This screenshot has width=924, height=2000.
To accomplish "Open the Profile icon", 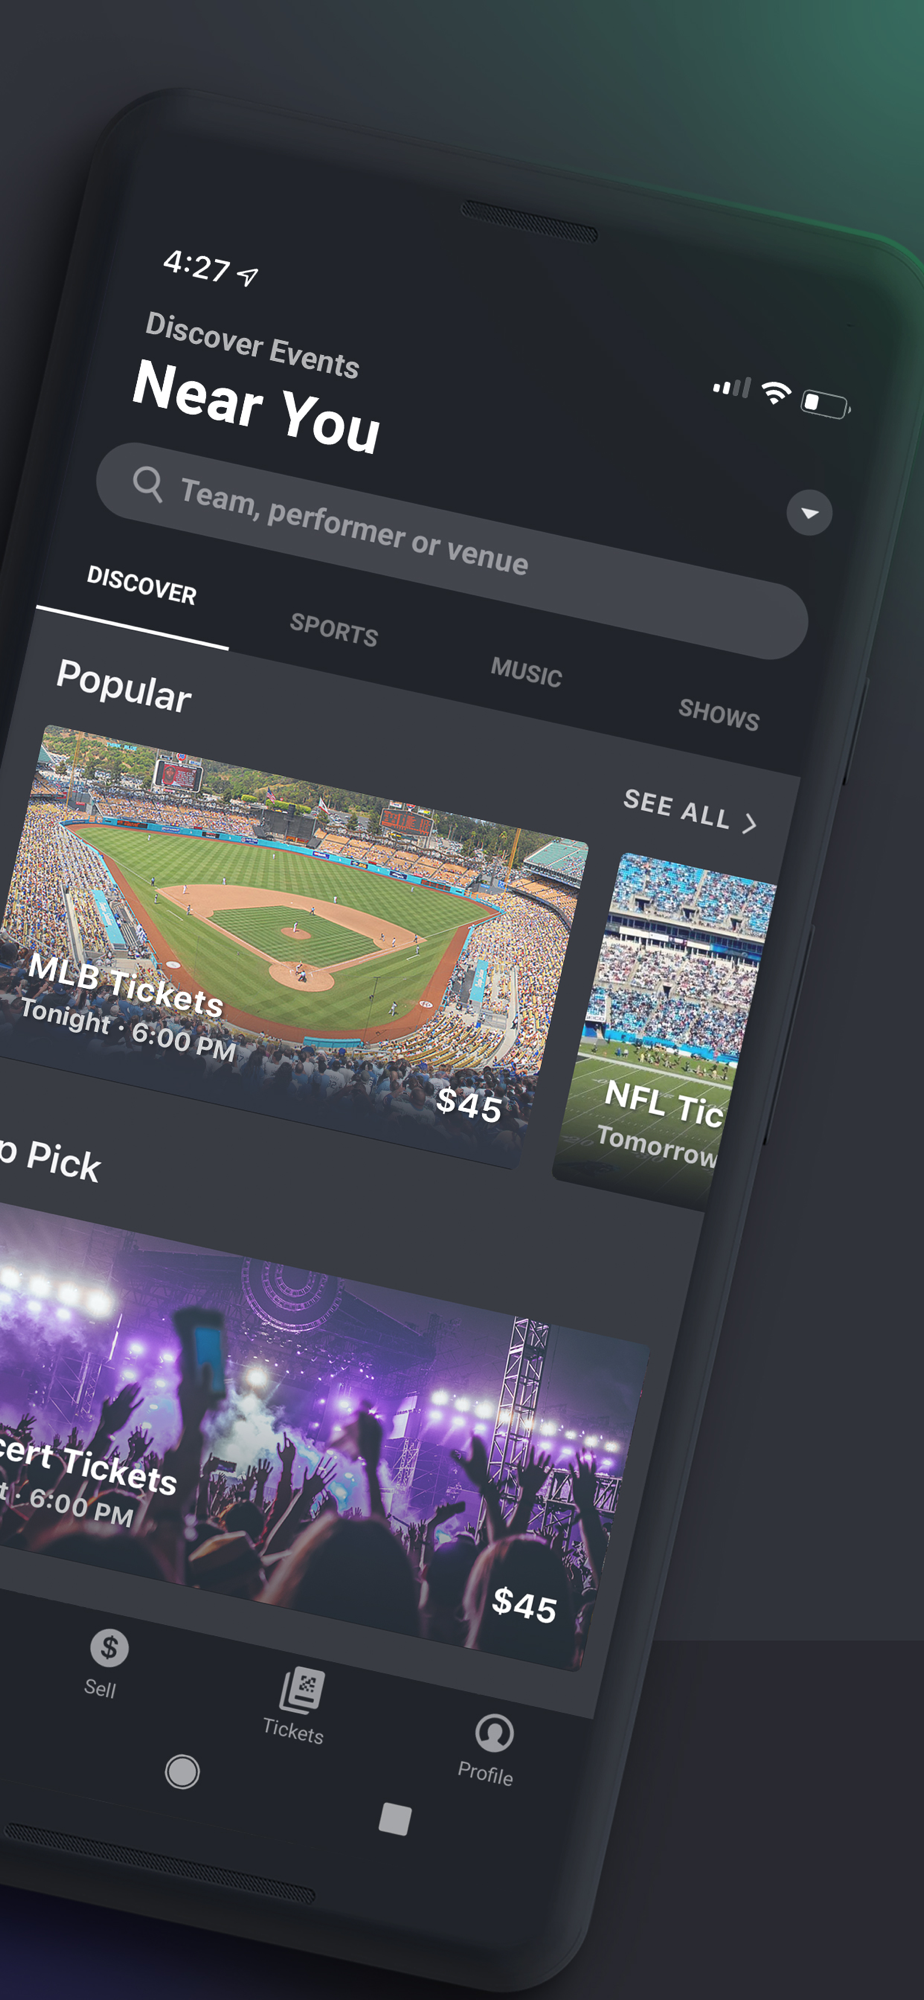I will 494,1733.
